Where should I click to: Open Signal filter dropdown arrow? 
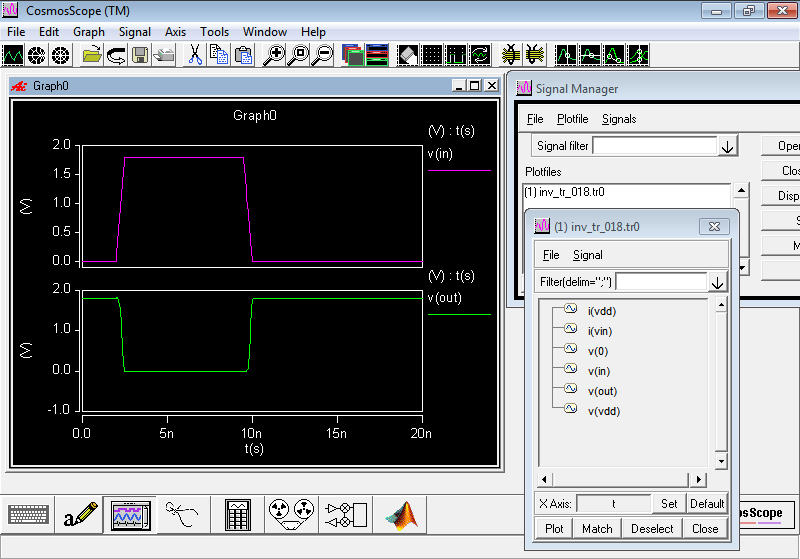pyautogui.click(x=728, y=147)
